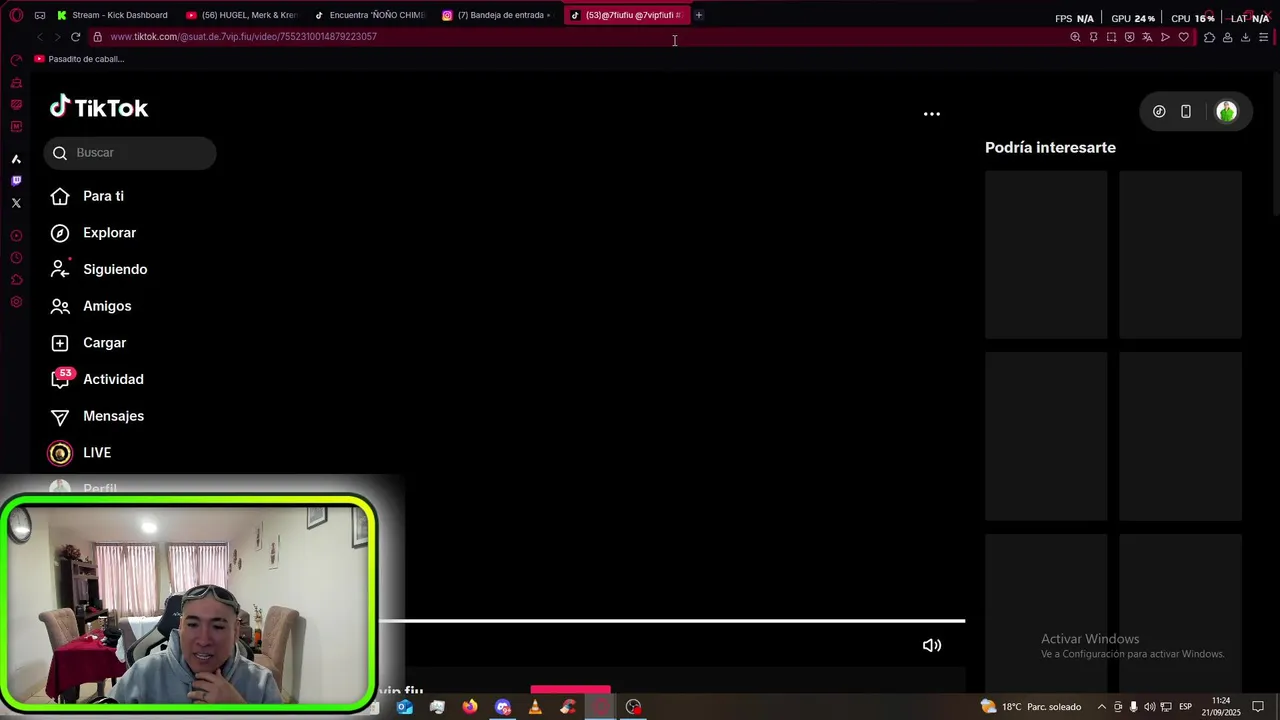Open a new browser tab
1280x720 pixels.
tap(699, 15)
